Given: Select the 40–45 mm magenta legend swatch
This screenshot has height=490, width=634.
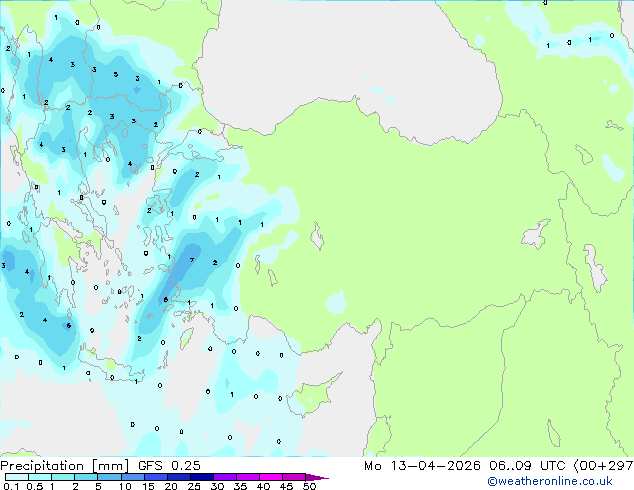Looking at the screenshot, I should click(271, 477).
